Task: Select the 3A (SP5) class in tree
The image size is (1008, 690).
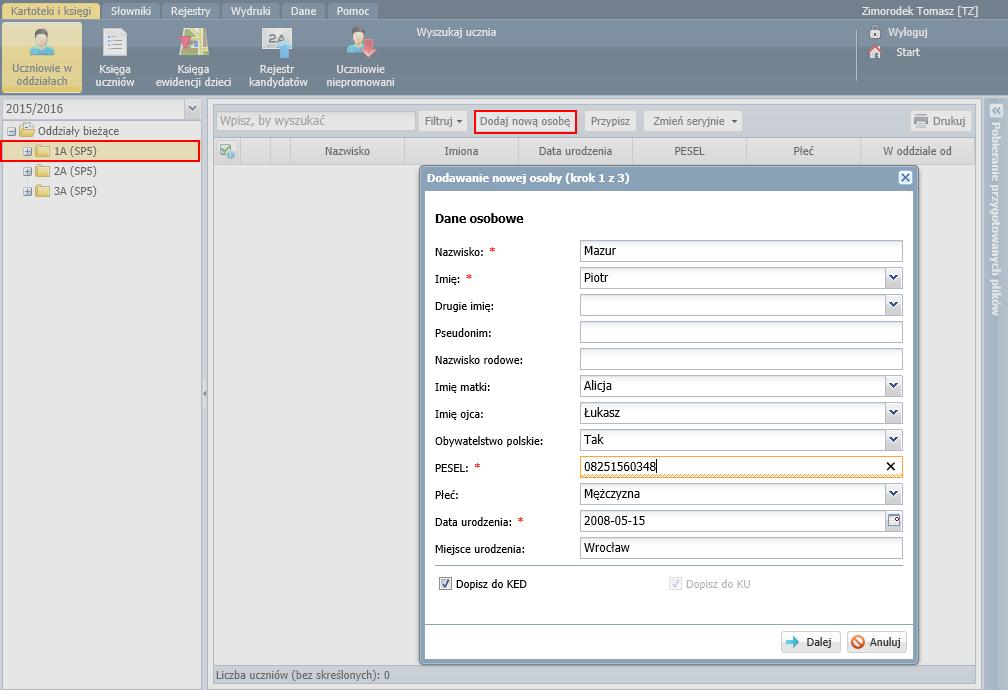Action: point(75,191)
